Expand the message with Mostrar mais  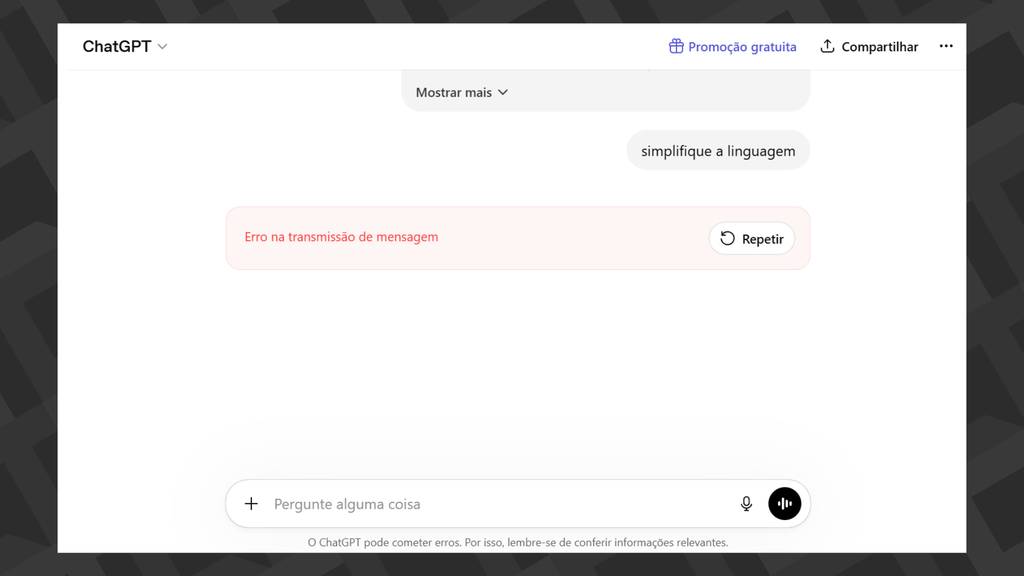coord(462,92)
